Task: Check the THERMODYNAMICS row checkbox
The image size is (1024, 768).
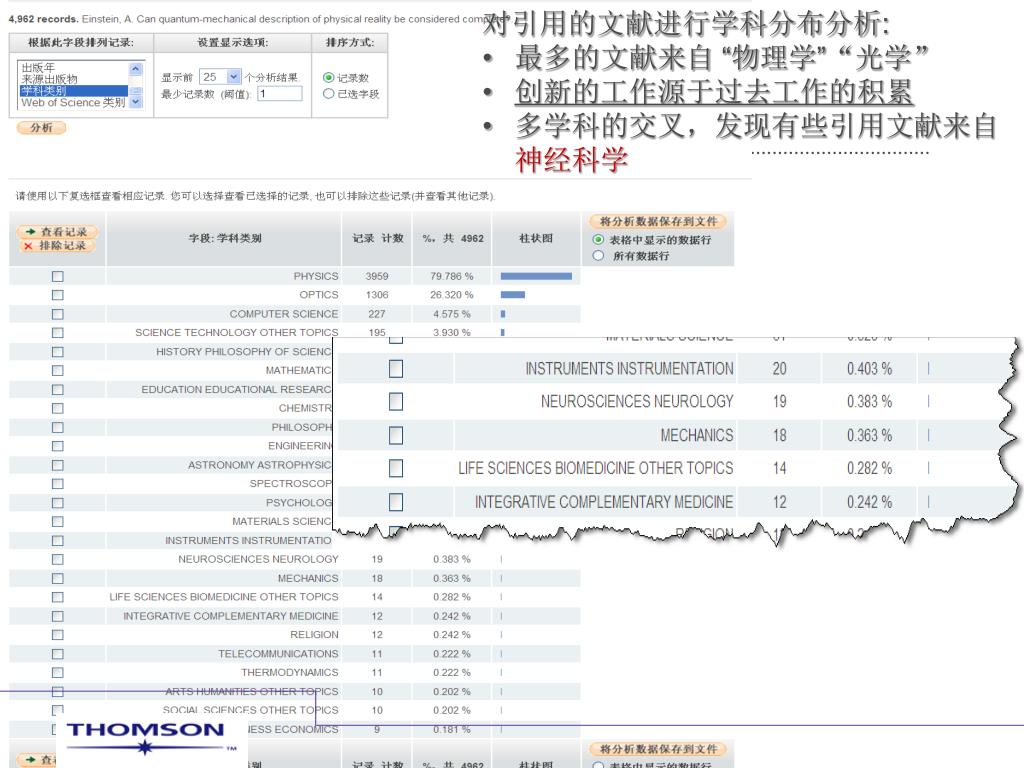Action: (57, 673)
